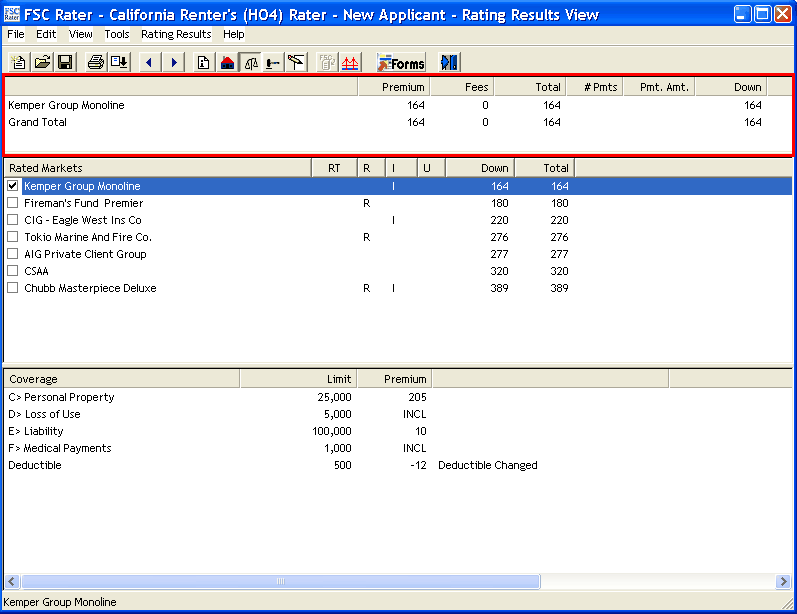
Task: Open the Tools menu
Action: pyautogui.click(x=117, y=34)
